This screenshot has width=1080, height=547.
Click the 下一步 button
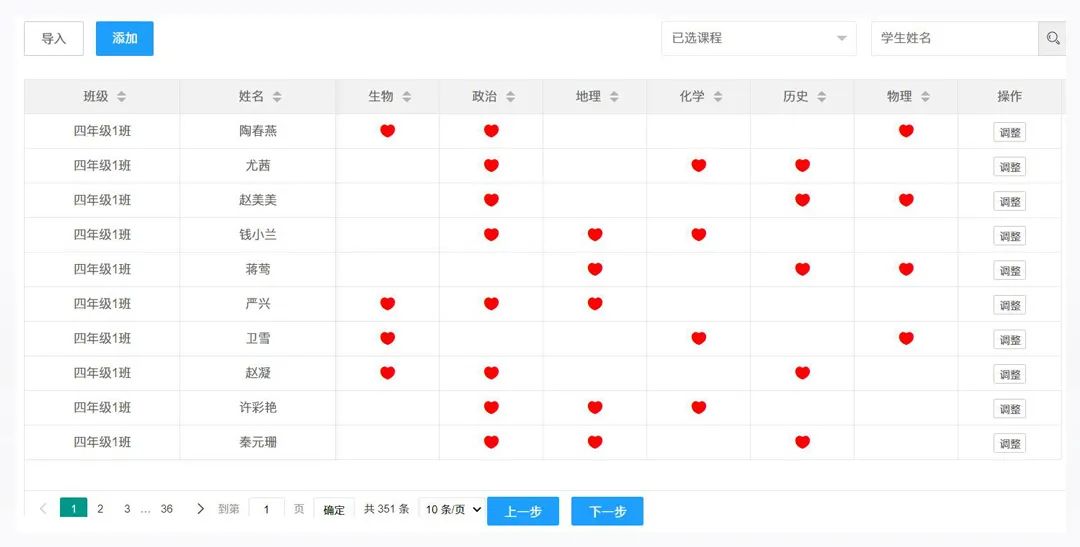(608, 511)
